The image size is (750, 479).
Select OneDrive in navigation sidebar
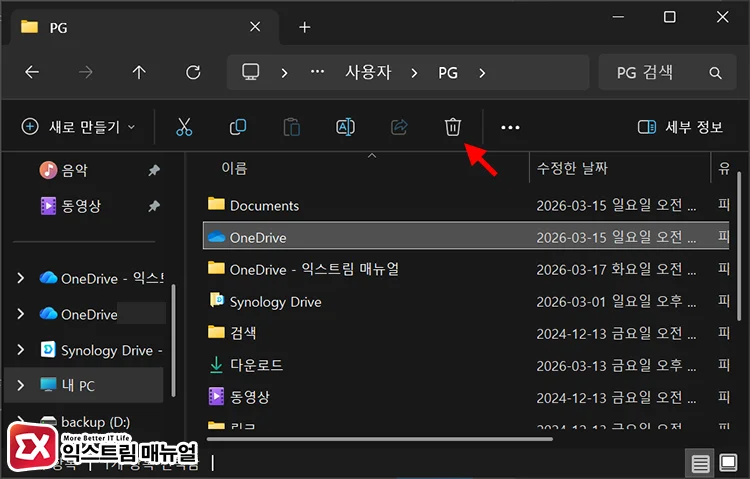coord(79,314)
